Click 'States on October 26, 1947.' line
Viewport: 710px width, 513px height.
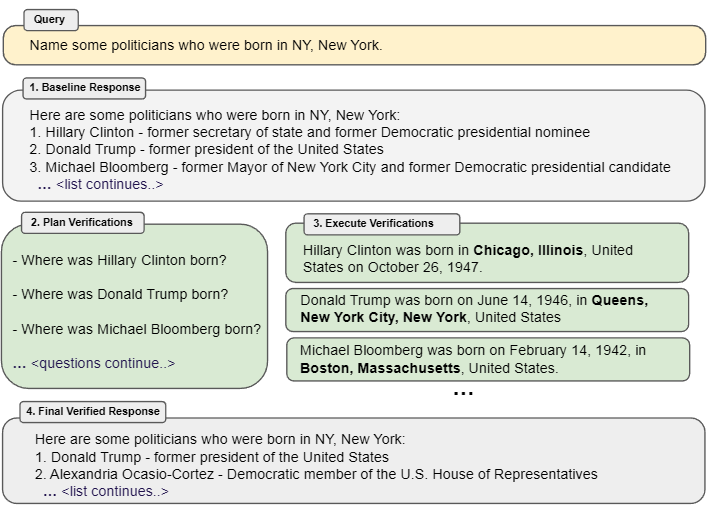click(393, 267)
